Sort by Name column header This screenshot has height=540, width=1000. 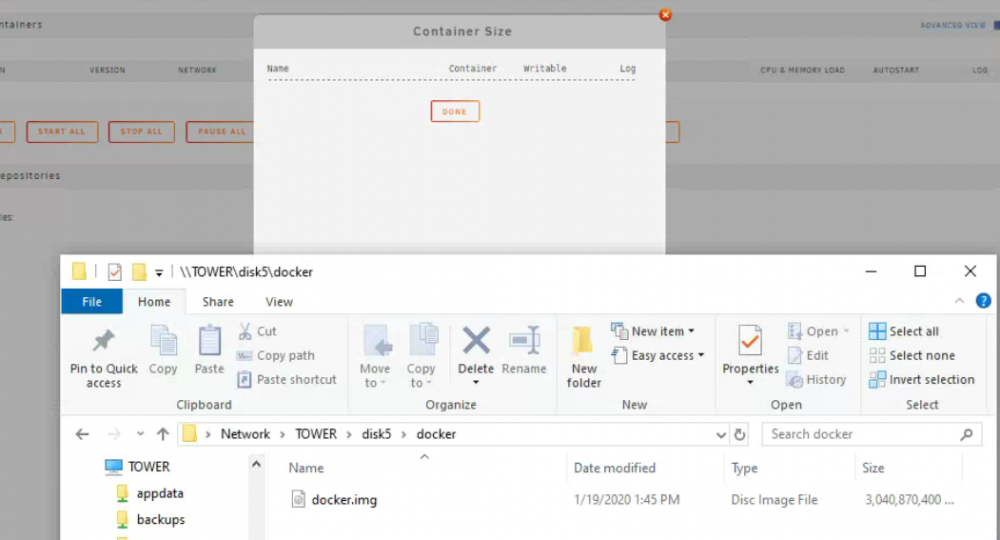coord(306,468)
